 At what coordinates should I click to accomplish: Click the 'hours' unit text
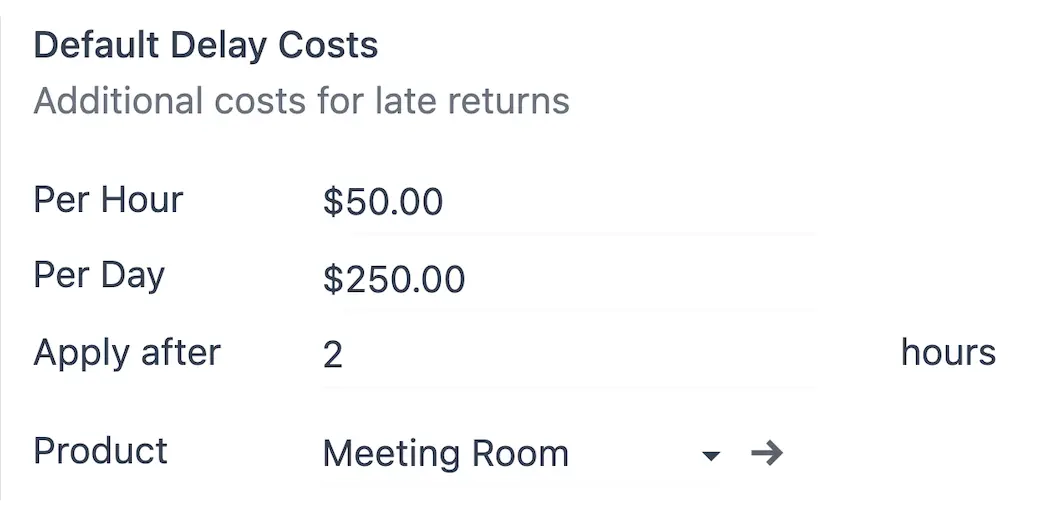[948, 353]
